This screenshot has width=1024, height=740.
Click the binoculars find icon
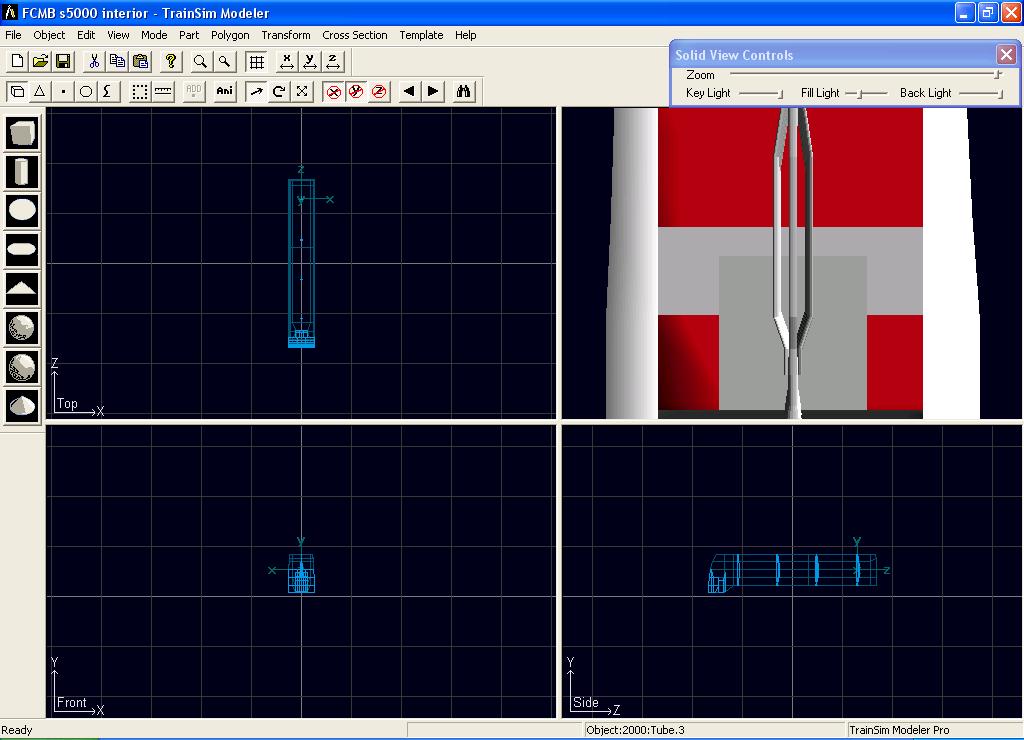click(463, 91)
